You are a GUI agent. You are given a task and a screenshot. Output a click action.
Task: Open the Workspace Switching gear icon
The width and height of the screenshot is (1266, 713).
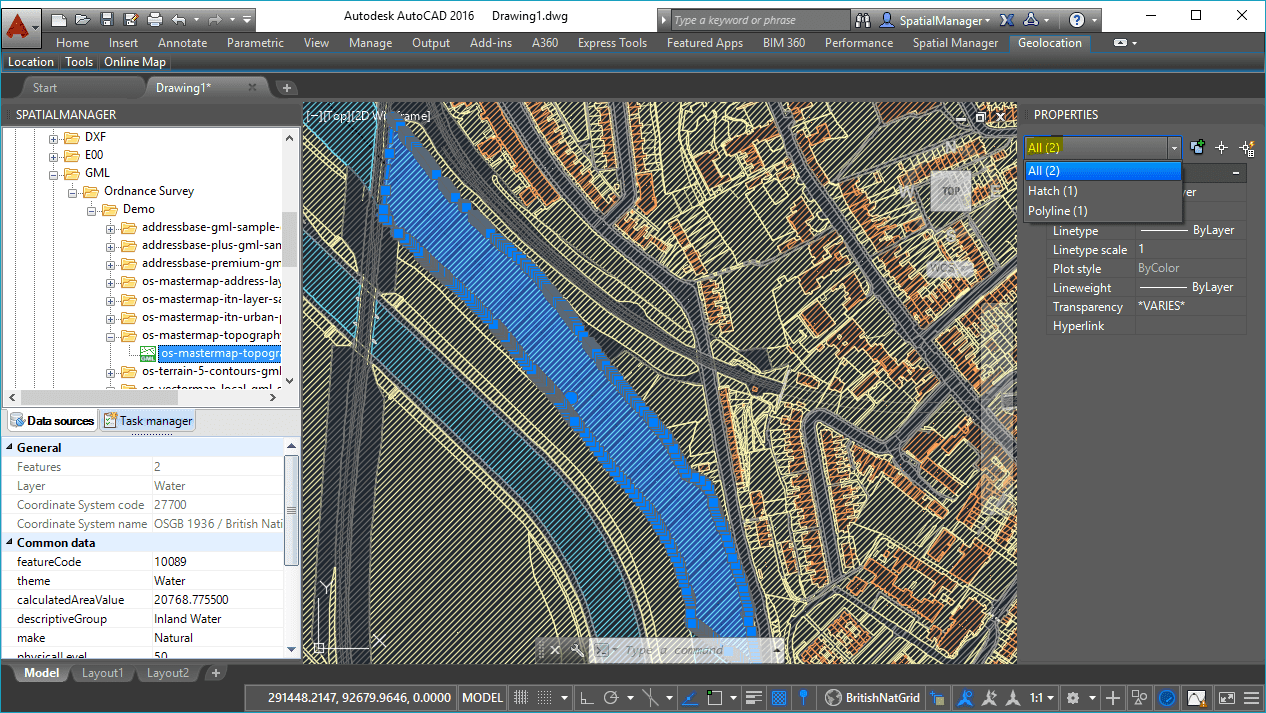tap(1073, 697)
